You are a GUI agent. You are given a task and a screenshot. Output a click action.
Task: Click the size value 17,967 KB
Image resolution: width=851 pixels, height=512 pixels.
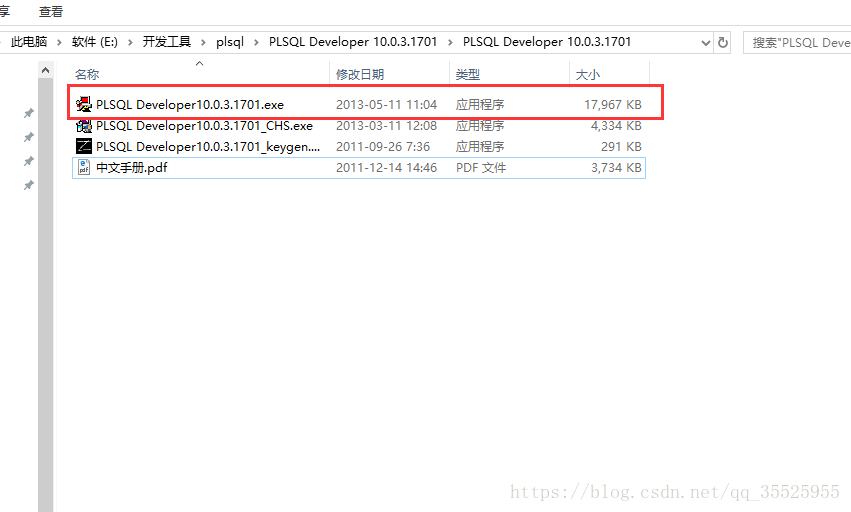point(613,105)
